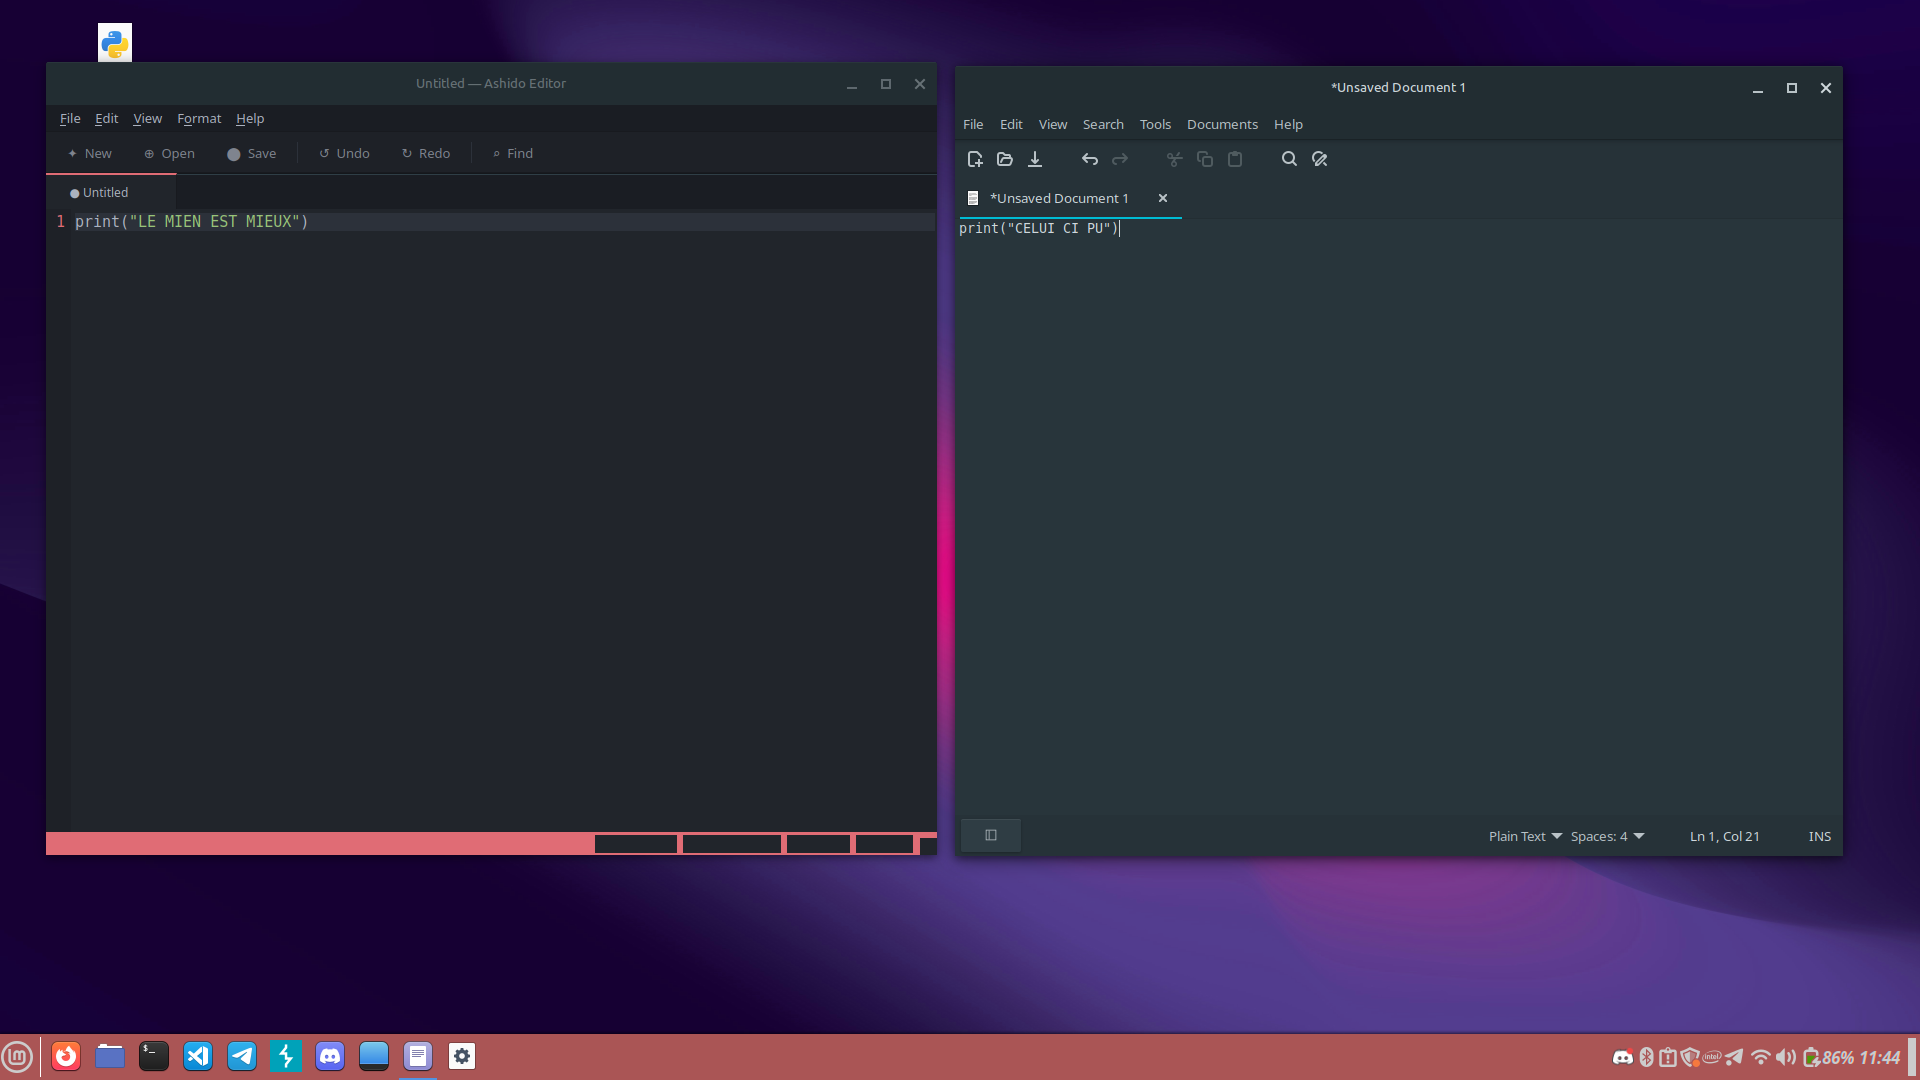The width and height of the screenshot is (1920, 1080).
Task: Open Discord from the taskbar
Action: [330, 1056]
